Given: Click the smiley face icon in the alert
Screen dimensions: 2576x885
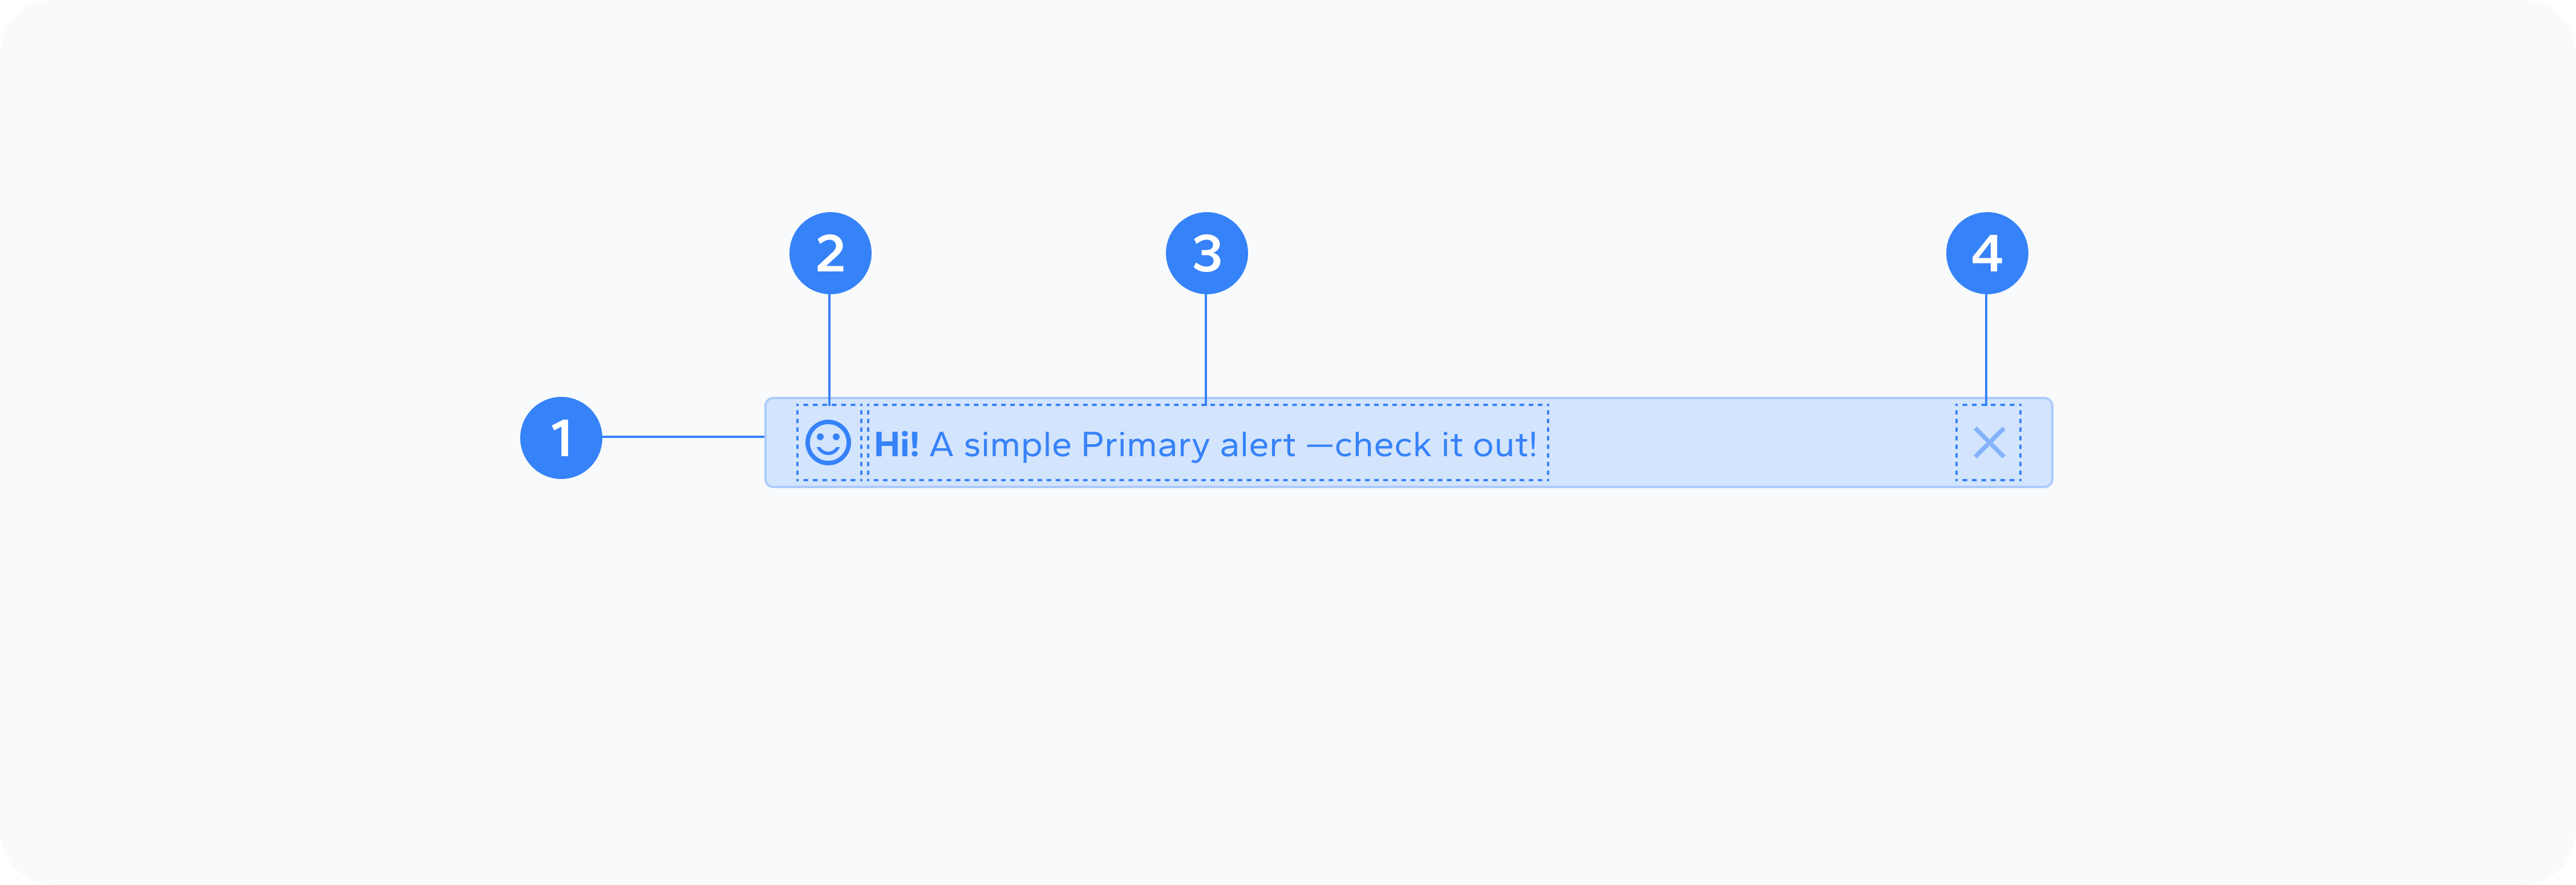Looking at the screenshot, I should (828, 442).
